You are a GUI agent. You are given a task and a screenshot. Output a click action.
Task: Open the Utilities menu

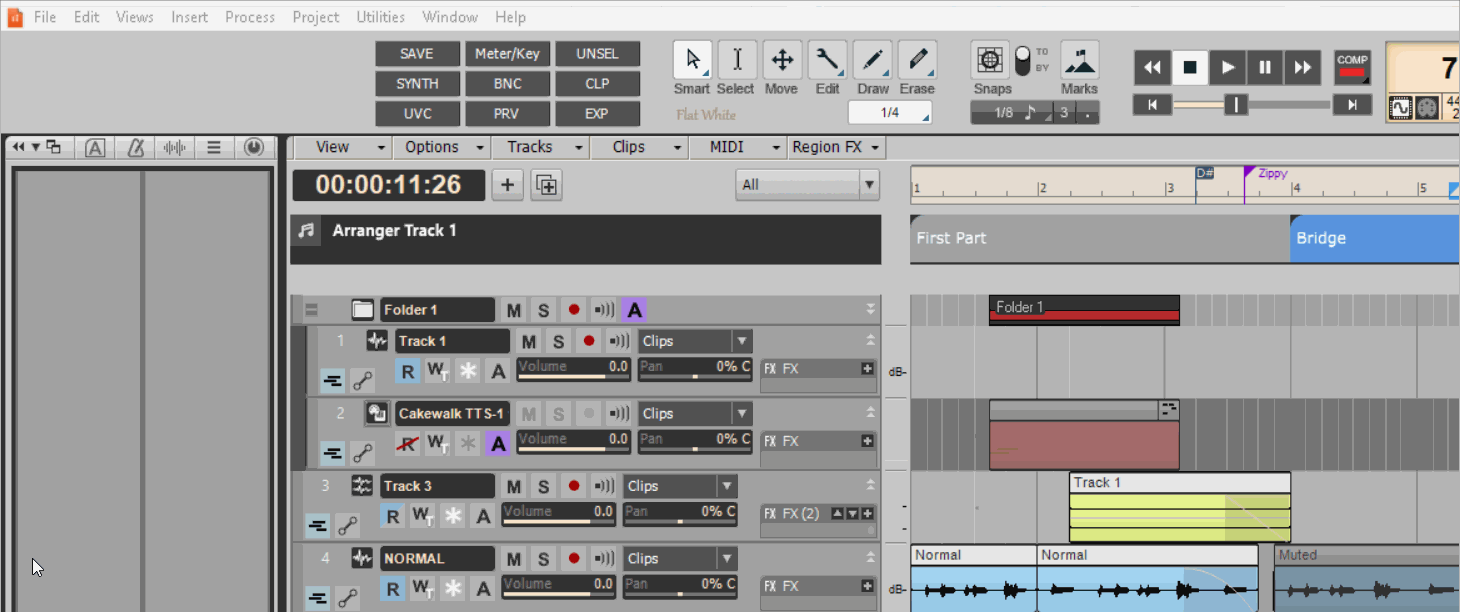tap(380, 17)
